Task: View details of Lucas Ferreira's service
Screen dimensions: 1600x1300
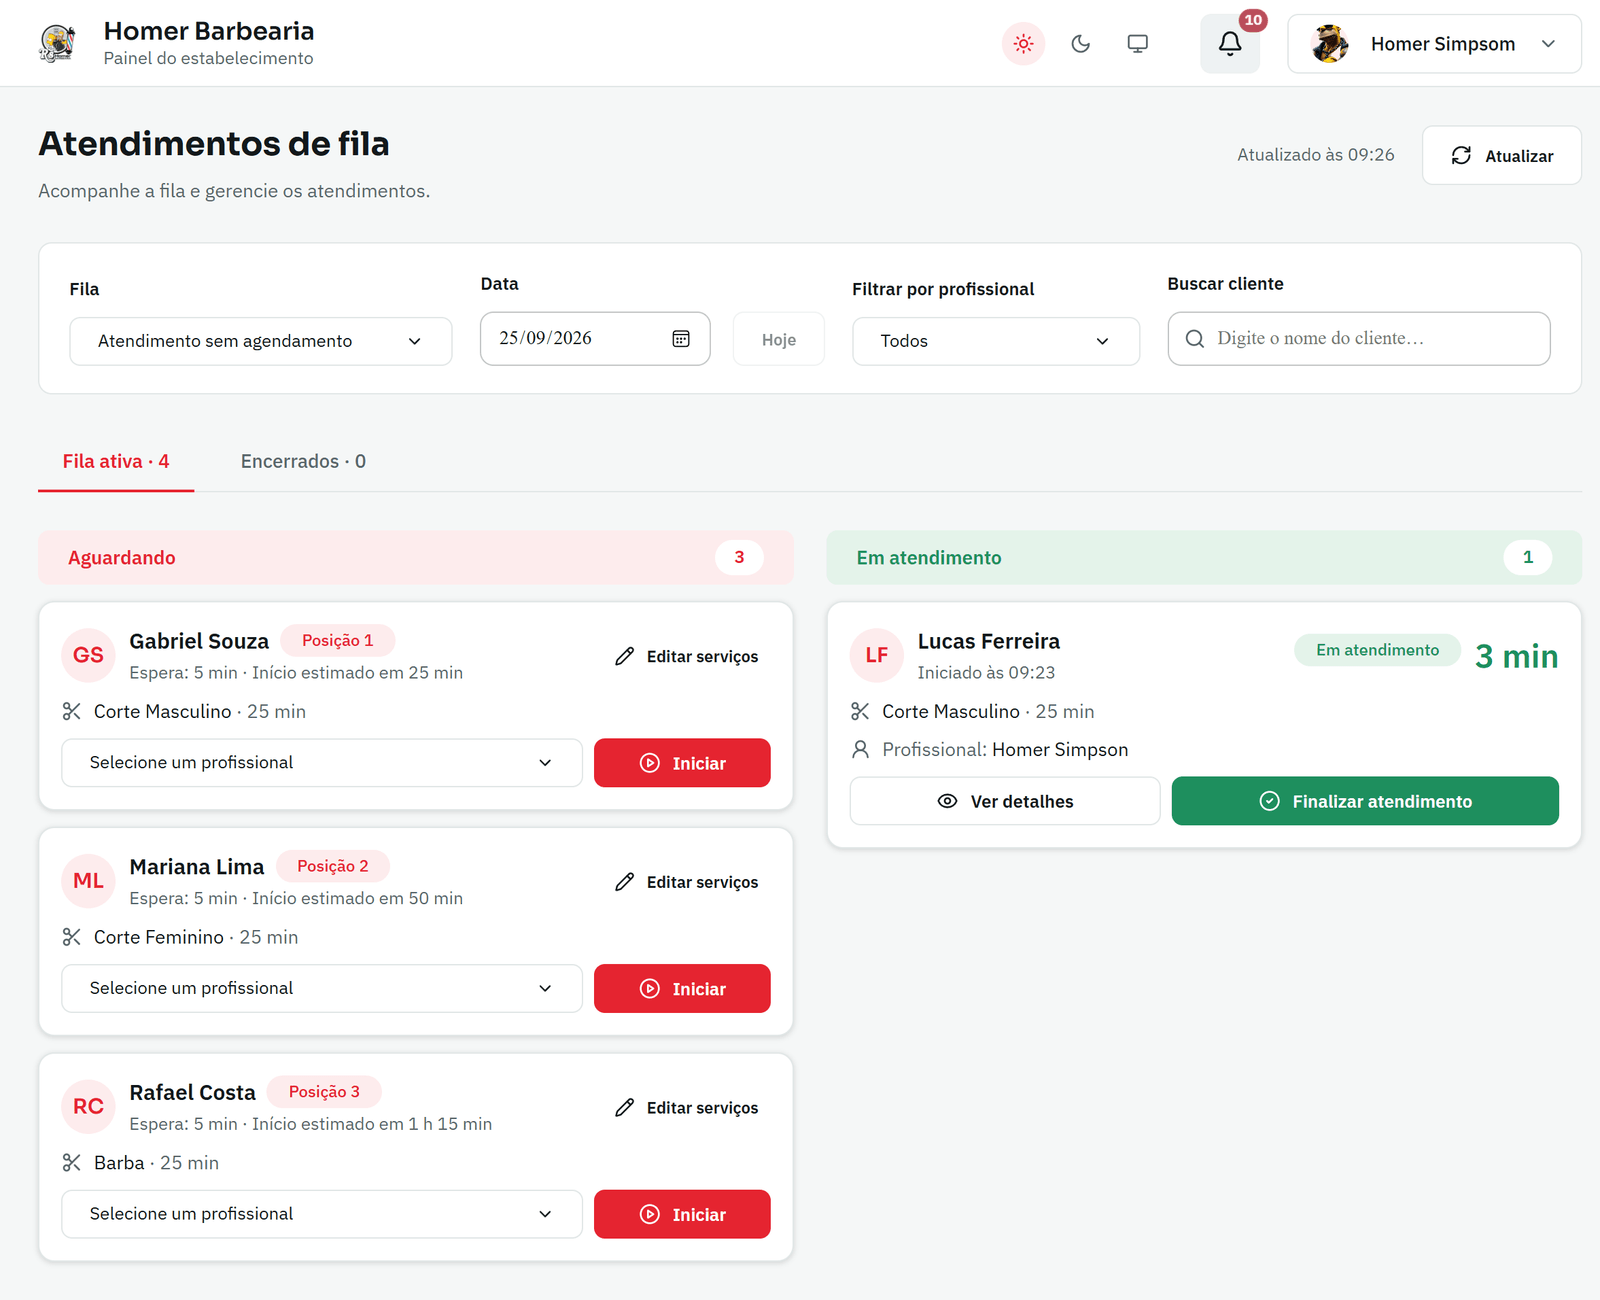Action: pyautogui.click(x=1005, y=801)
